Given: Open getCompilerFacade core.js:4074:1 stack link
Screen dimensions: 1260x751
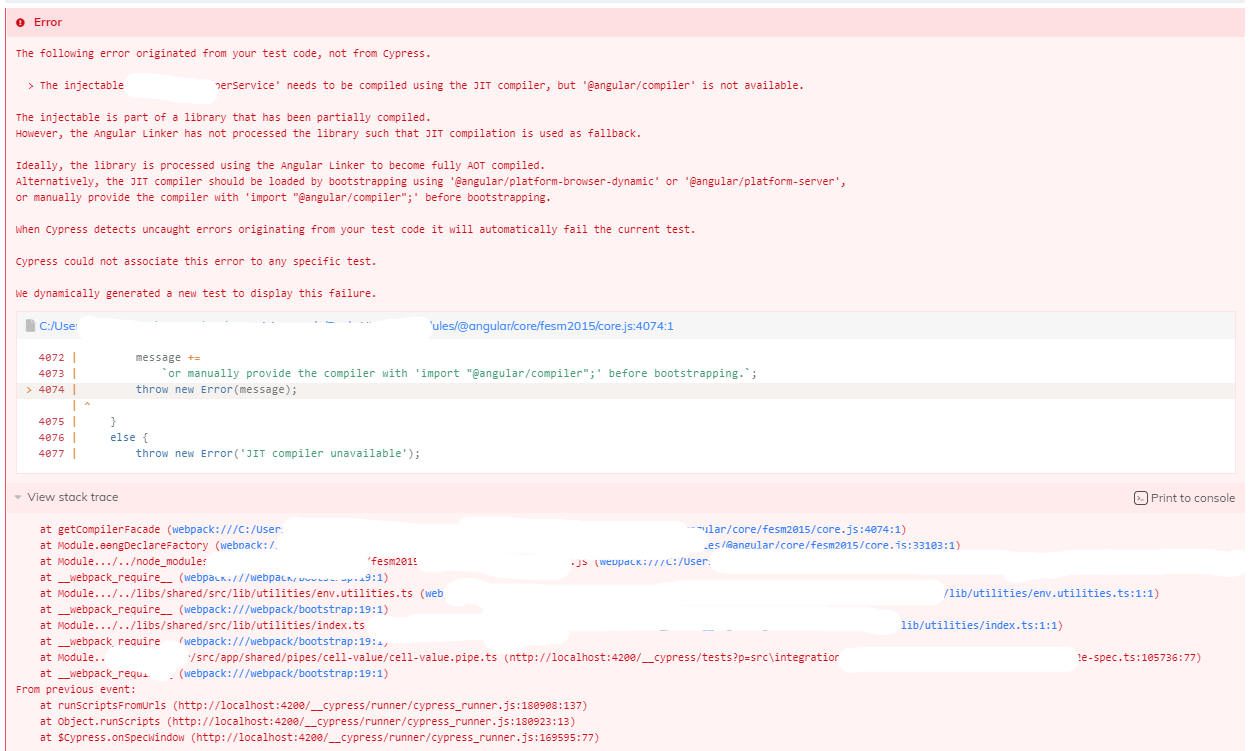Looking at the screenshot, I should (538, 529).
